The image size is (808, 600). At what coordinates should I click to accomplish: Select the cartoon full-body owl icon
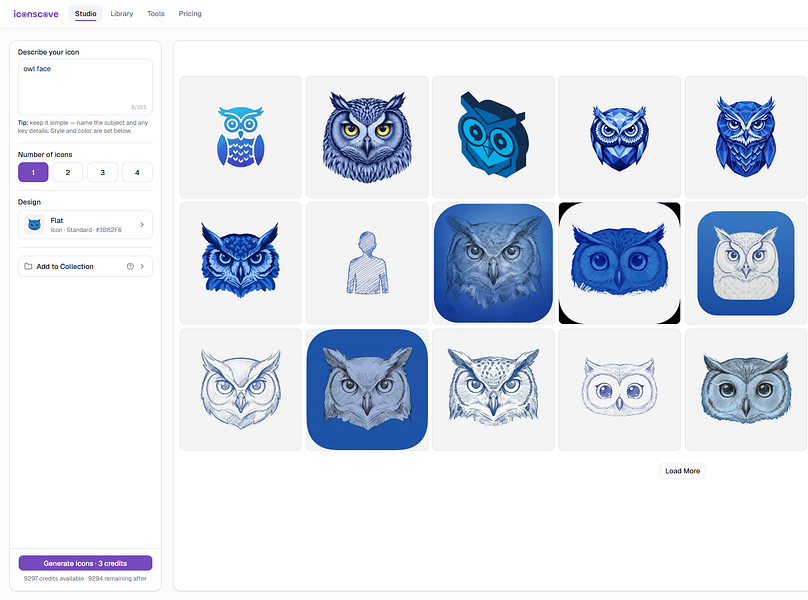click(x=241, y=137)
